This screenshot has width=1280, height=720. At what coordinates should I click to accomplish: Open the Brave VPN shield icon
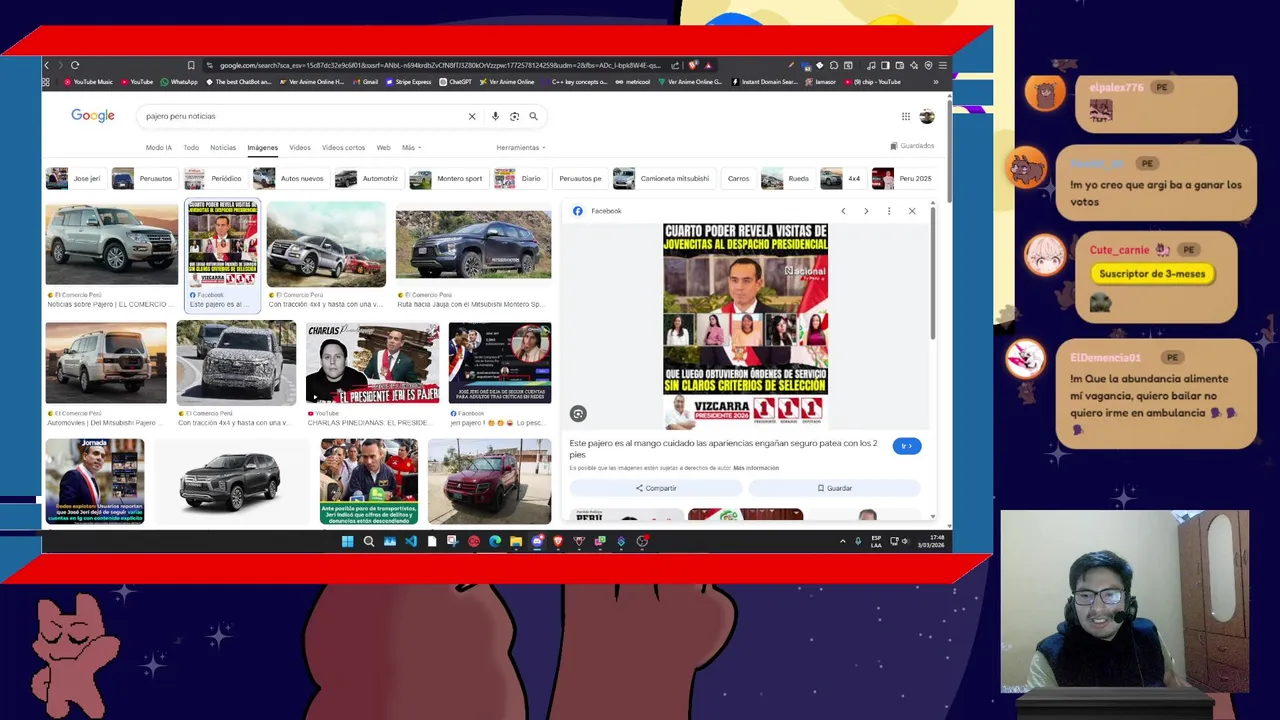point(928,65)
